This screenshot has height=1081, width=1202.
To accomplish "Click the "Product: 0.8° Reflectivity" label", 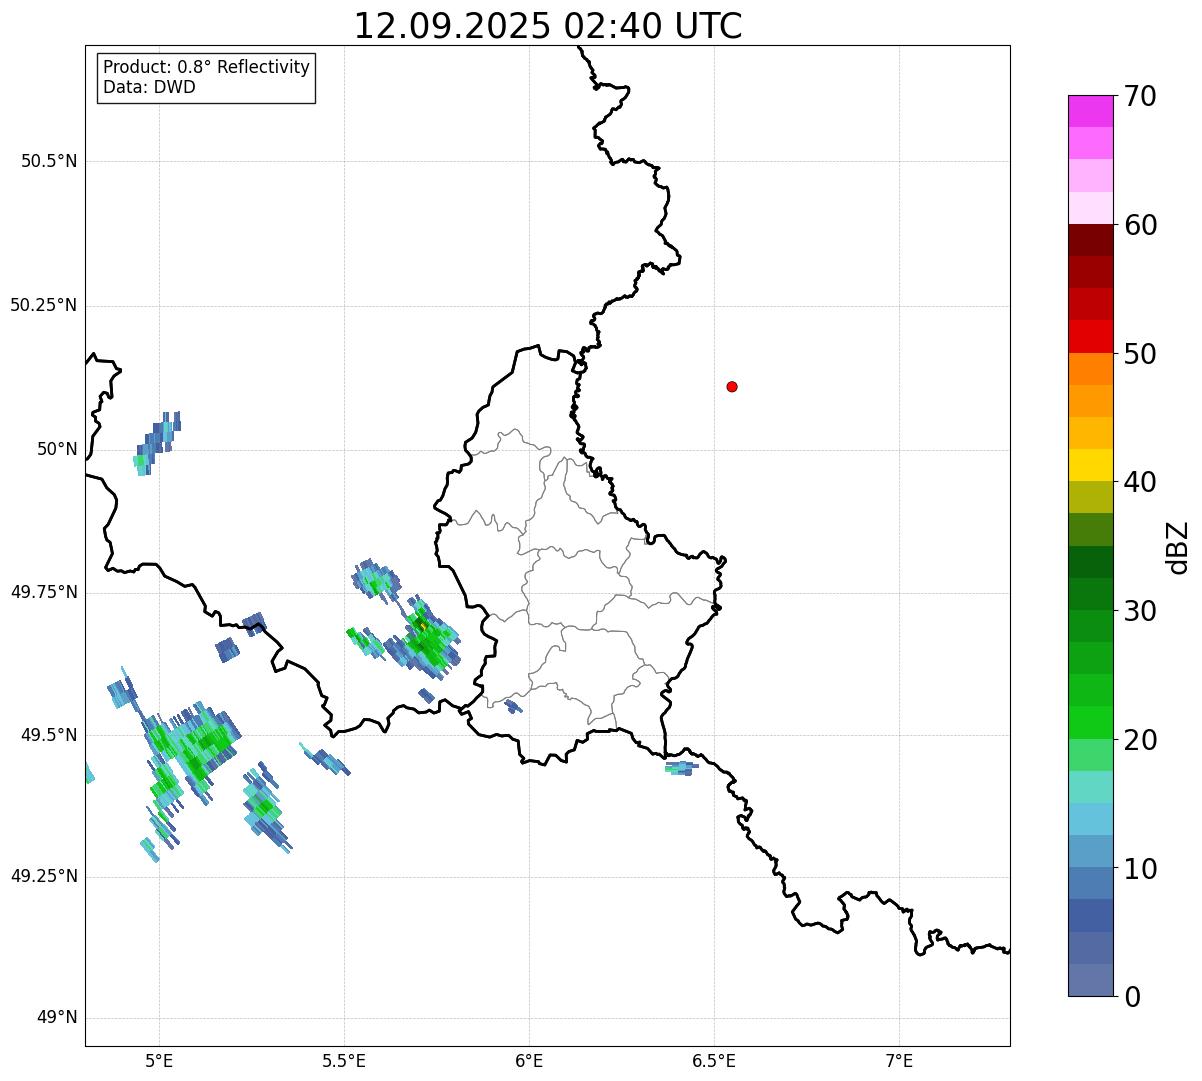I will tap(207, 67).
